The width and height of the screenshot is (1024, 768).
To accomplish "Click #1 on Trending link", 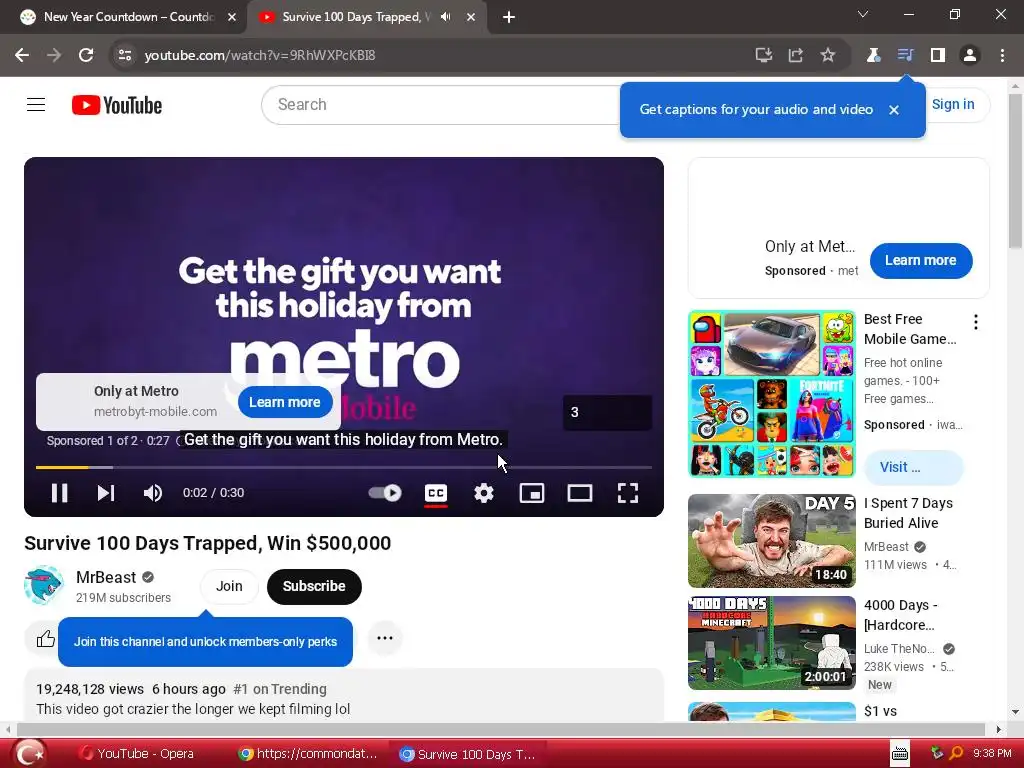I will [x=280, y=689].
